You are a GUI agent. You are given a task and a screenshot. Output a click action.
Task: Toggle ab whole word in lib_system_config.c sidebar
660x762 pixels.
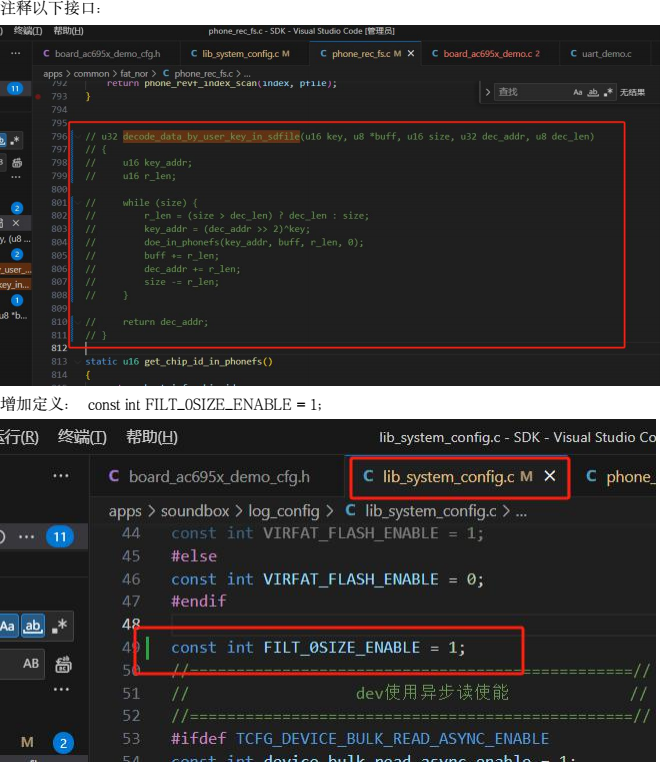click(33, 626)
